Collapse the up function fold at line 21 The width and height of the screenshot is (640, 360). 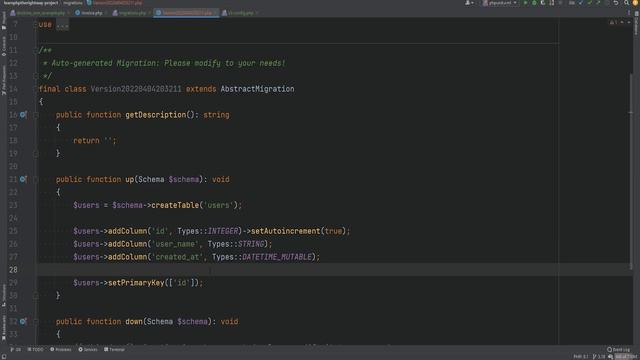pyautogui.click(x=36, y=180)
